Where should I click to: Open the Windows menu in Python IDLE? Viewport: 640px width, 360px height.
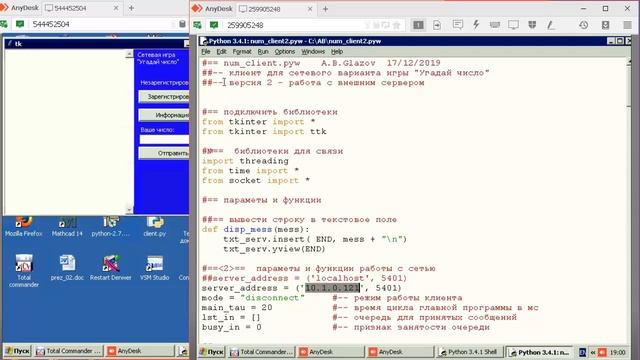(313, 52)
